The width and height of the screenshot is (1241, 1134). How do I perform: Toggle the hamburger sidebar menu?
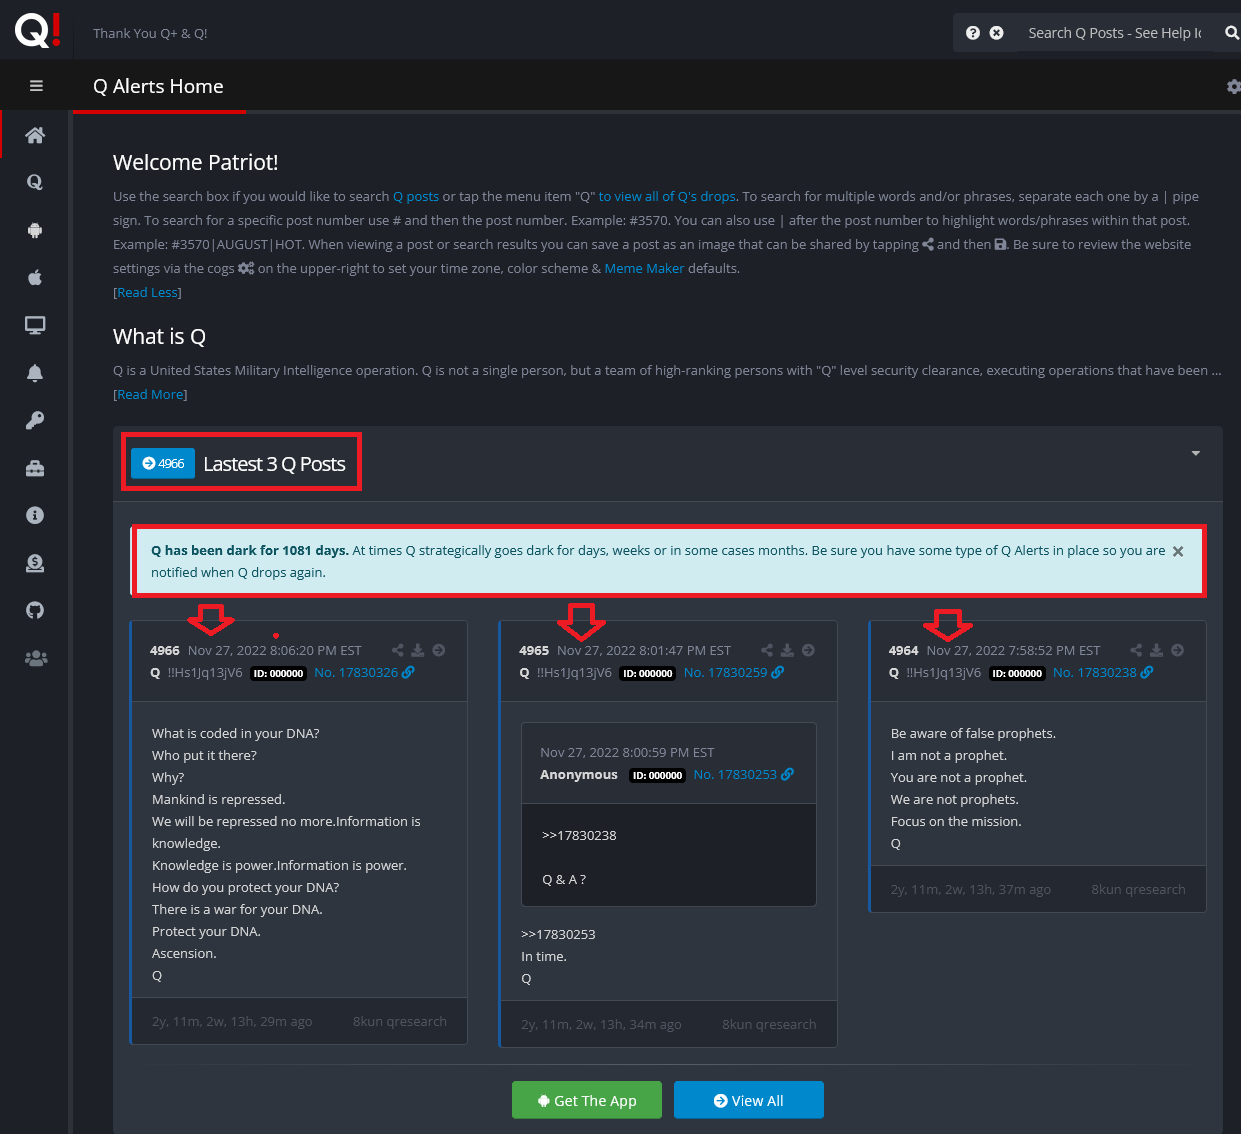click(36, 86)
